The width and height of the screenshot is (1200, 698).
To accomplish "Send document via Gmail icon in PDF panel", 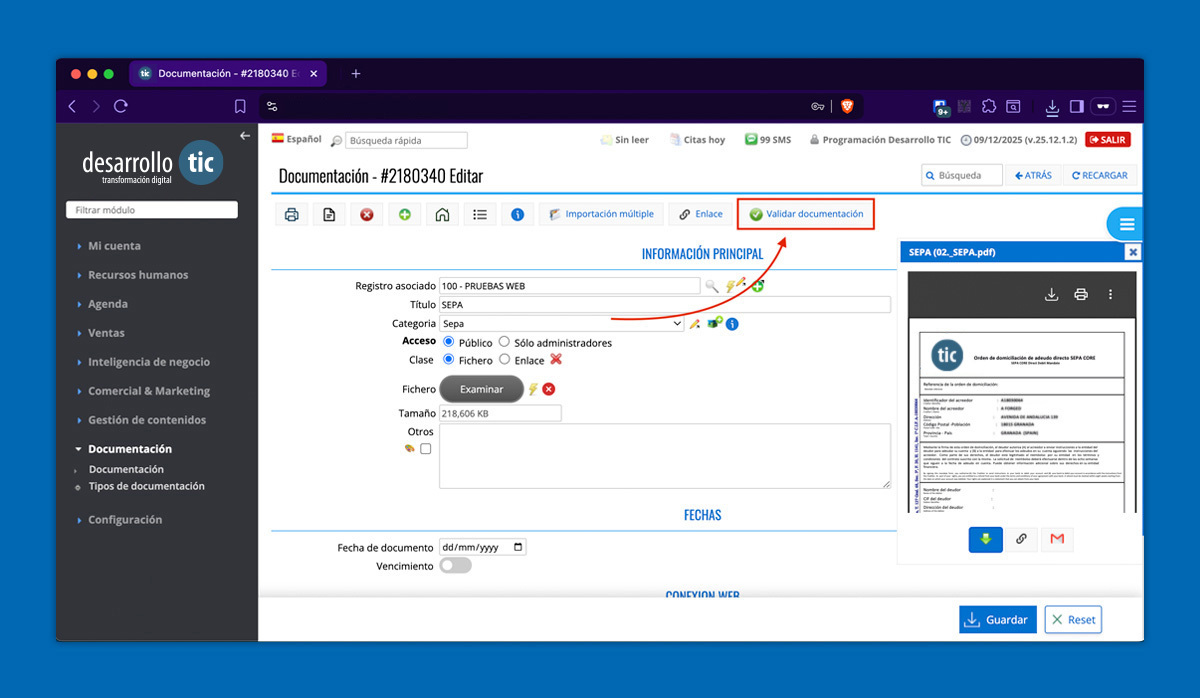I will pyautogui.click(x=1057, y=539).
